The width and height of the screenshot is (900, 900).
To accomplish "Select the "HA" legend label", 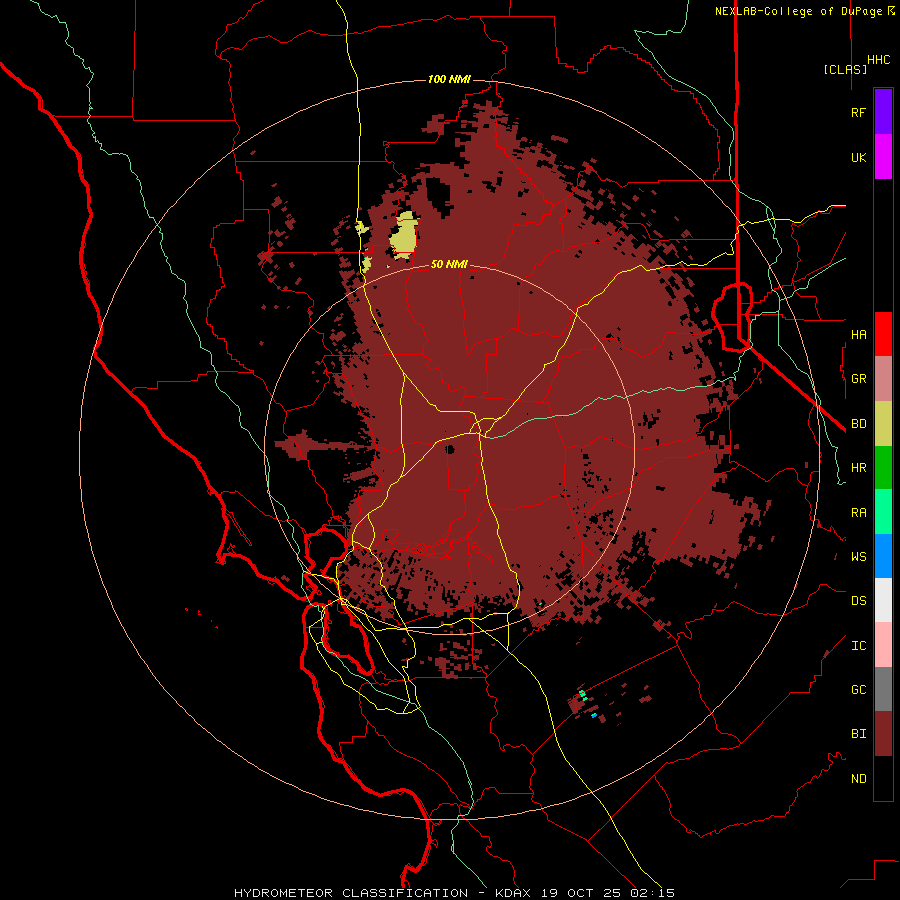I will click(858, 334).
